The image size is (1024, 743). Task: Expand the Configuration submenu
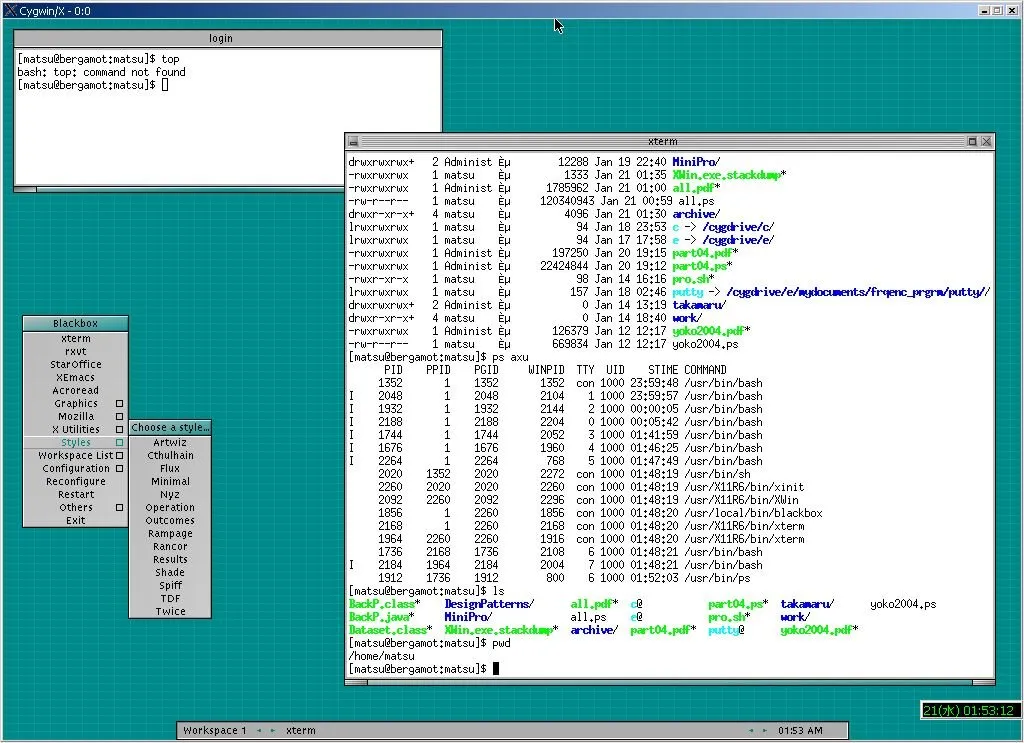pyautogui.click(x=76, y=469)
